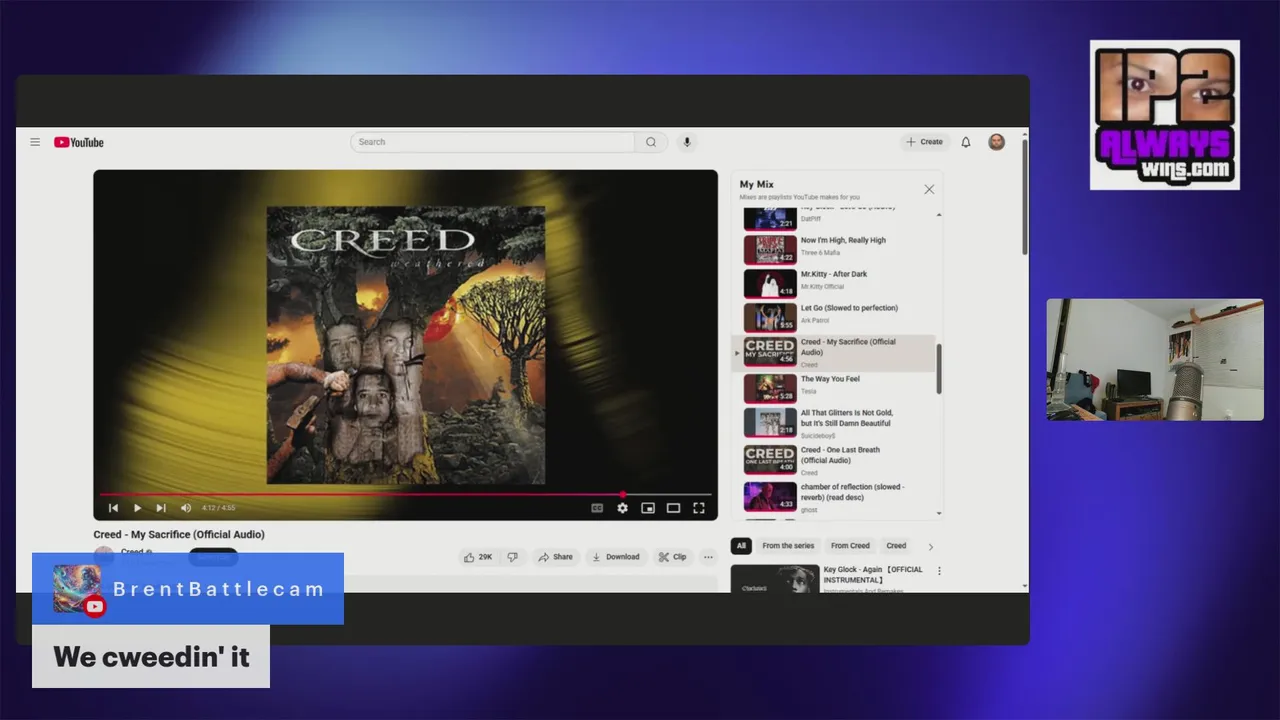
Task: Open the notifications bell
Action: coord(966,142)
